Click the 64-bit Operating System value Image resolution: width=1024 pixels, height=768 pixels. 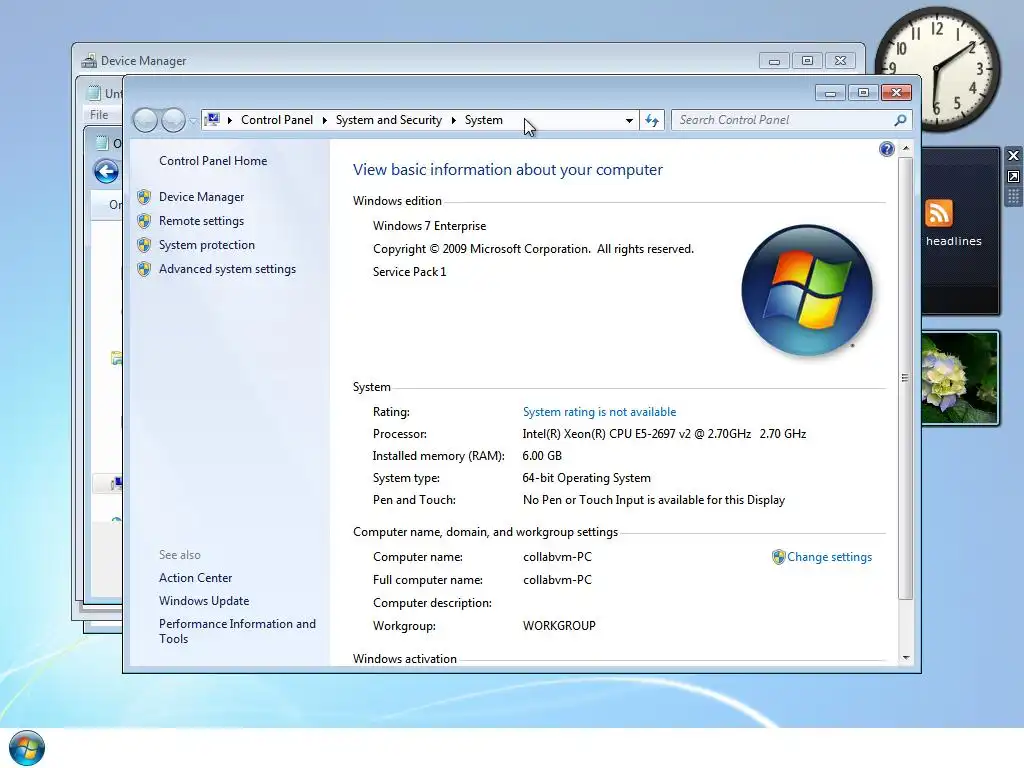(x=586, y=478)
